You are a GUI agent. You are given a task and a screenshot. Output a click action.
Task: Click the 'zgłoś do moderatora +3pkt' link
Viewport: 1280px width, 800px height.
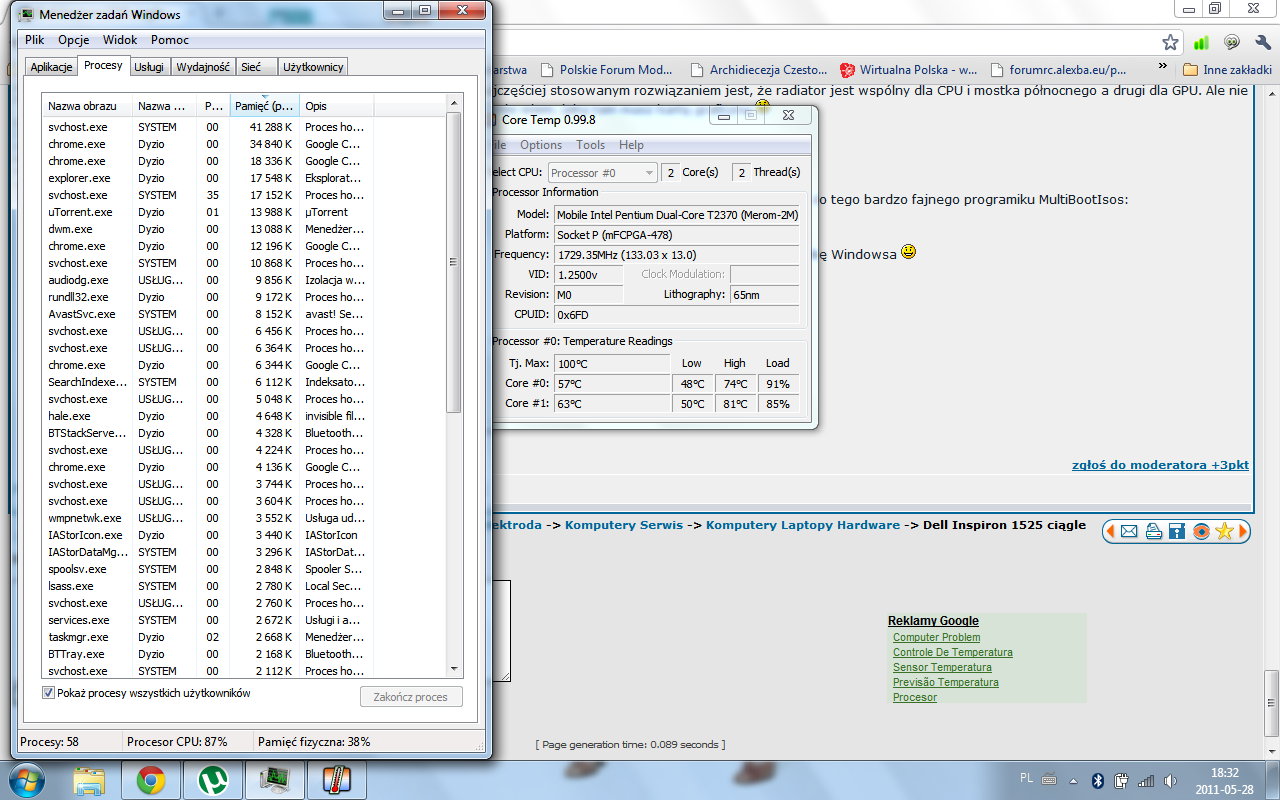1160,465
